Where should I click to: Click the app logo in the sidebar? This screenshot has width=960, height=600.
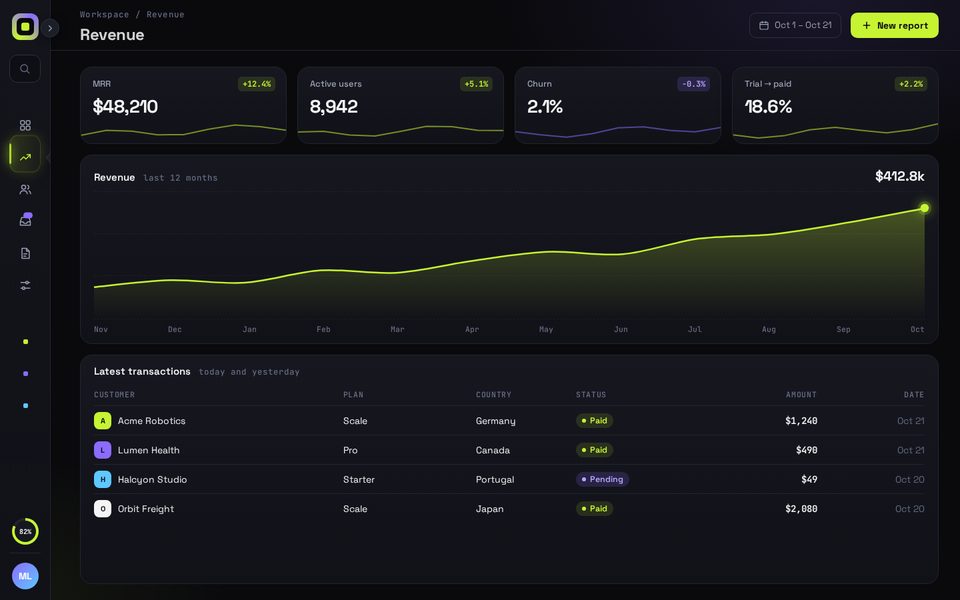[25, 26]
